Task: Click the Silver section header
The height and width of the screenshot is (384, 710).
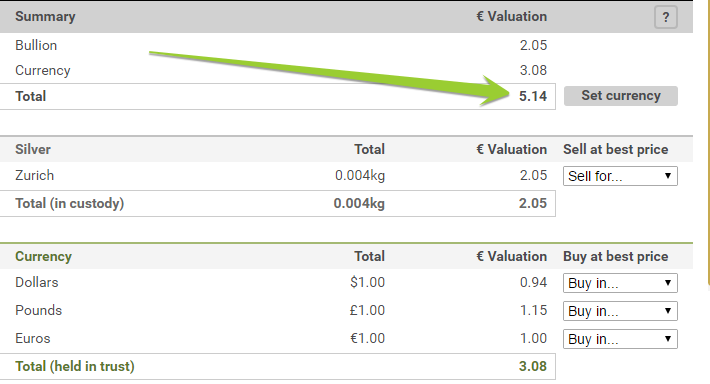Action: pyautogui.click(x=33, y=149)
